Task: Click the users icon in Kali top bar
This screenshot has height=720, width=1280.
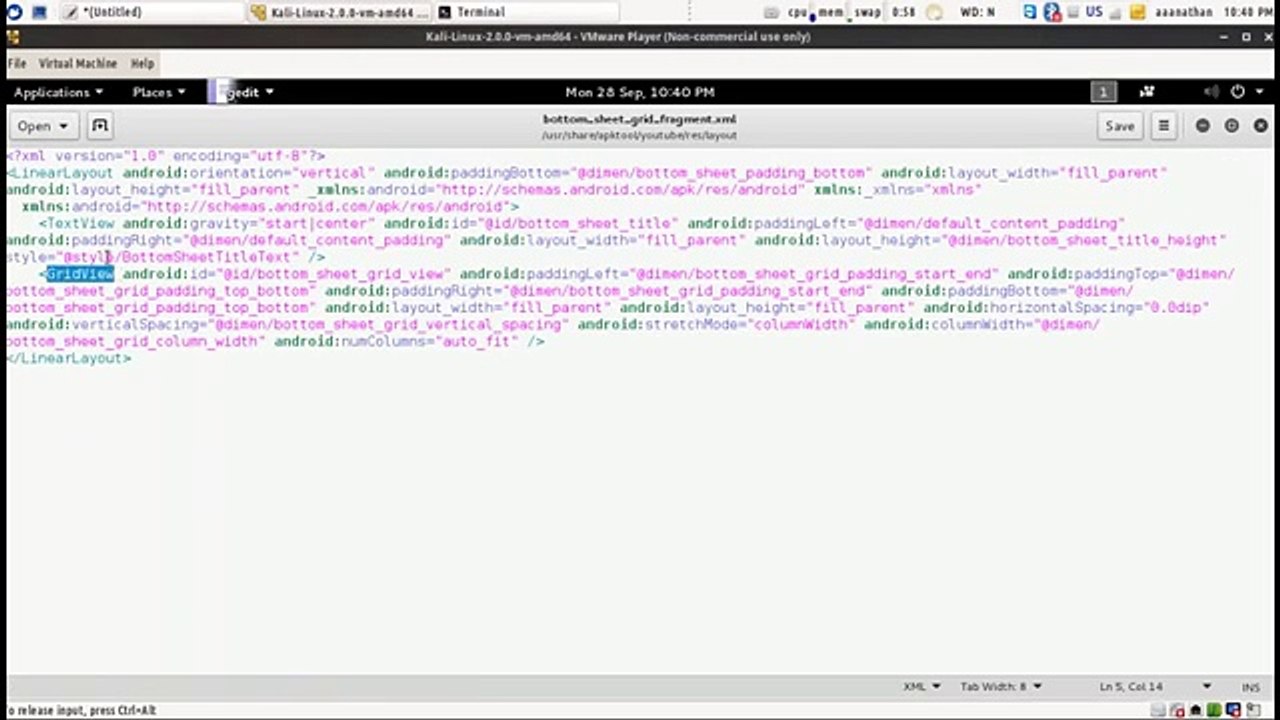Action: tap(1147, 92)
